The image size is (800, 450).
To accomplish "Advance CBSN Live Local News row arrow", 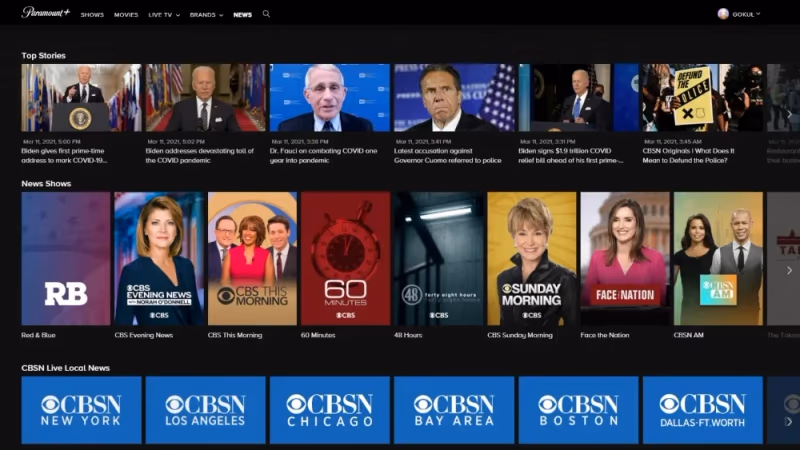I will (789, 421).
